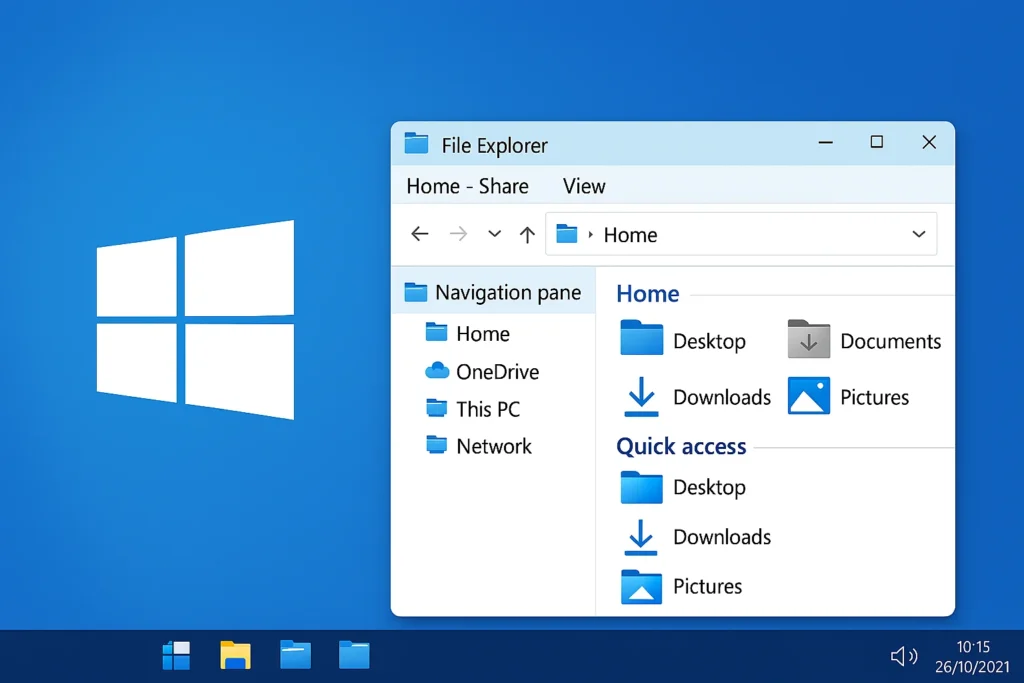The image size is (1024, 683).
Task: Click the last blue folder taskbar icon
Action: pyautogui.click(x=354, y=655)
